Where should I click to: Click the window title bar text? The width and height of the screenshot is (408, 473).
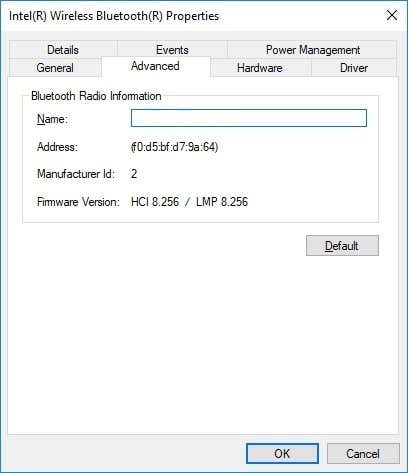pos(114,16)
